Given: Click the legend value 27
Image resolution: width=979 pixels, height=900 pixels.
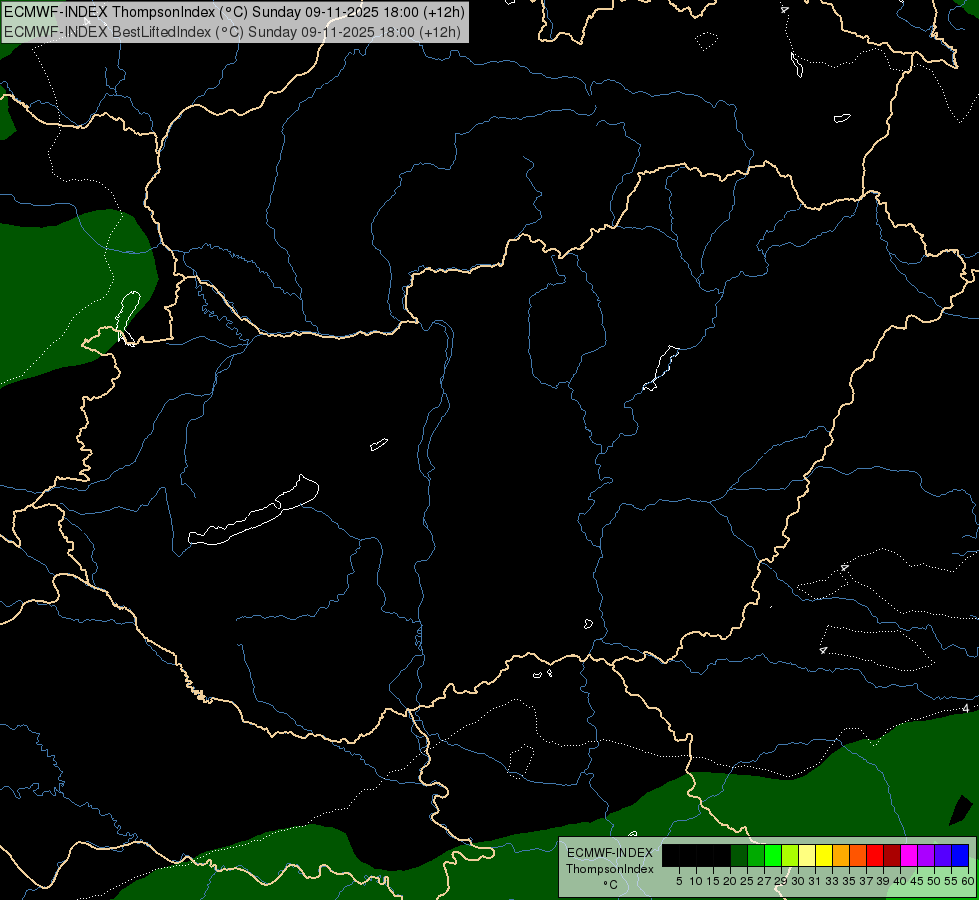Looking at the screenshot, I should tap(764, 881).
